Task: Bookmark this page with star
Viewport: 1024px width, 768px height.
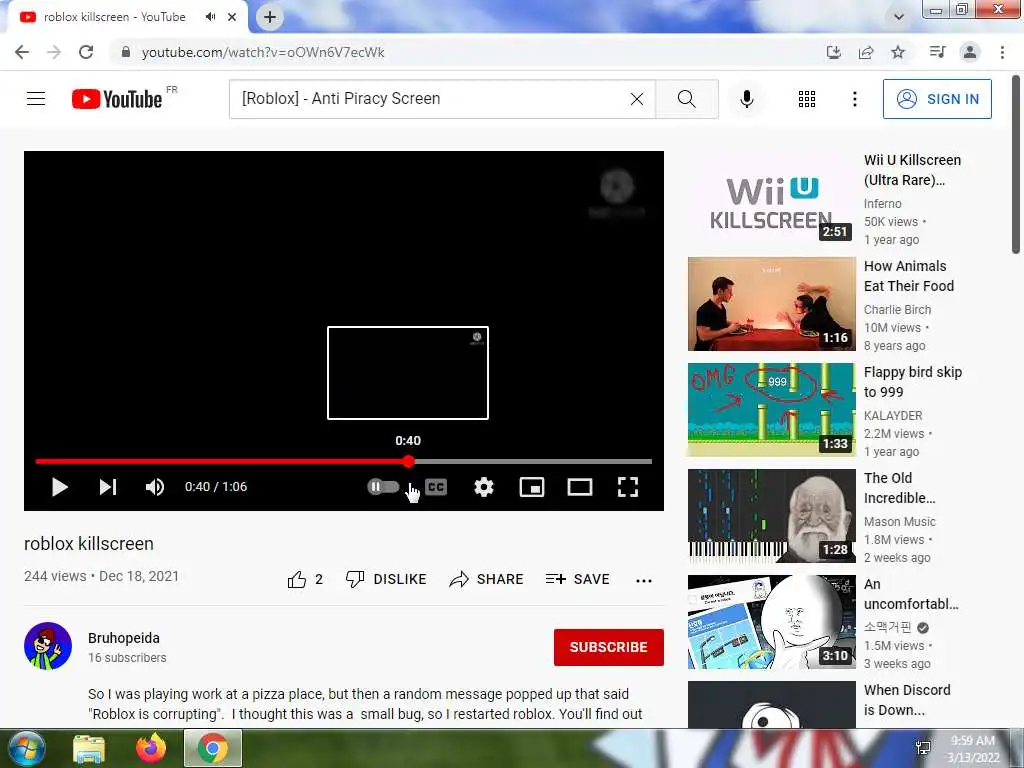Action: pos(898,52)
